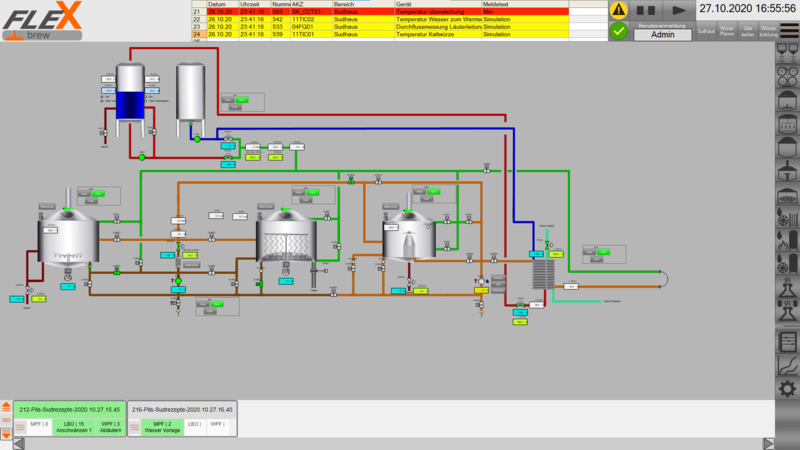Click the green checkmark acknowledge icon
Screen dimensions: 800x450
pyautogui.click(x=619, y=31)
